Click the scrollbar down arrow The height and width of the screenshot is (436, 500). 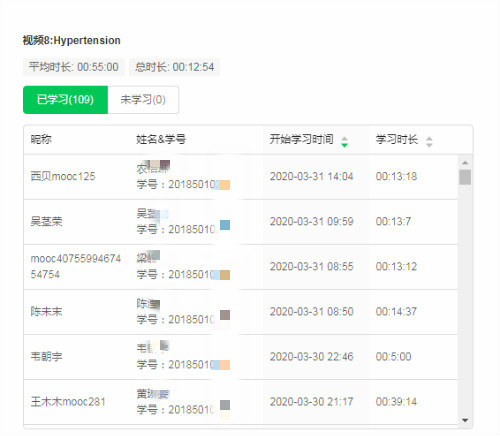coord(465,420)
